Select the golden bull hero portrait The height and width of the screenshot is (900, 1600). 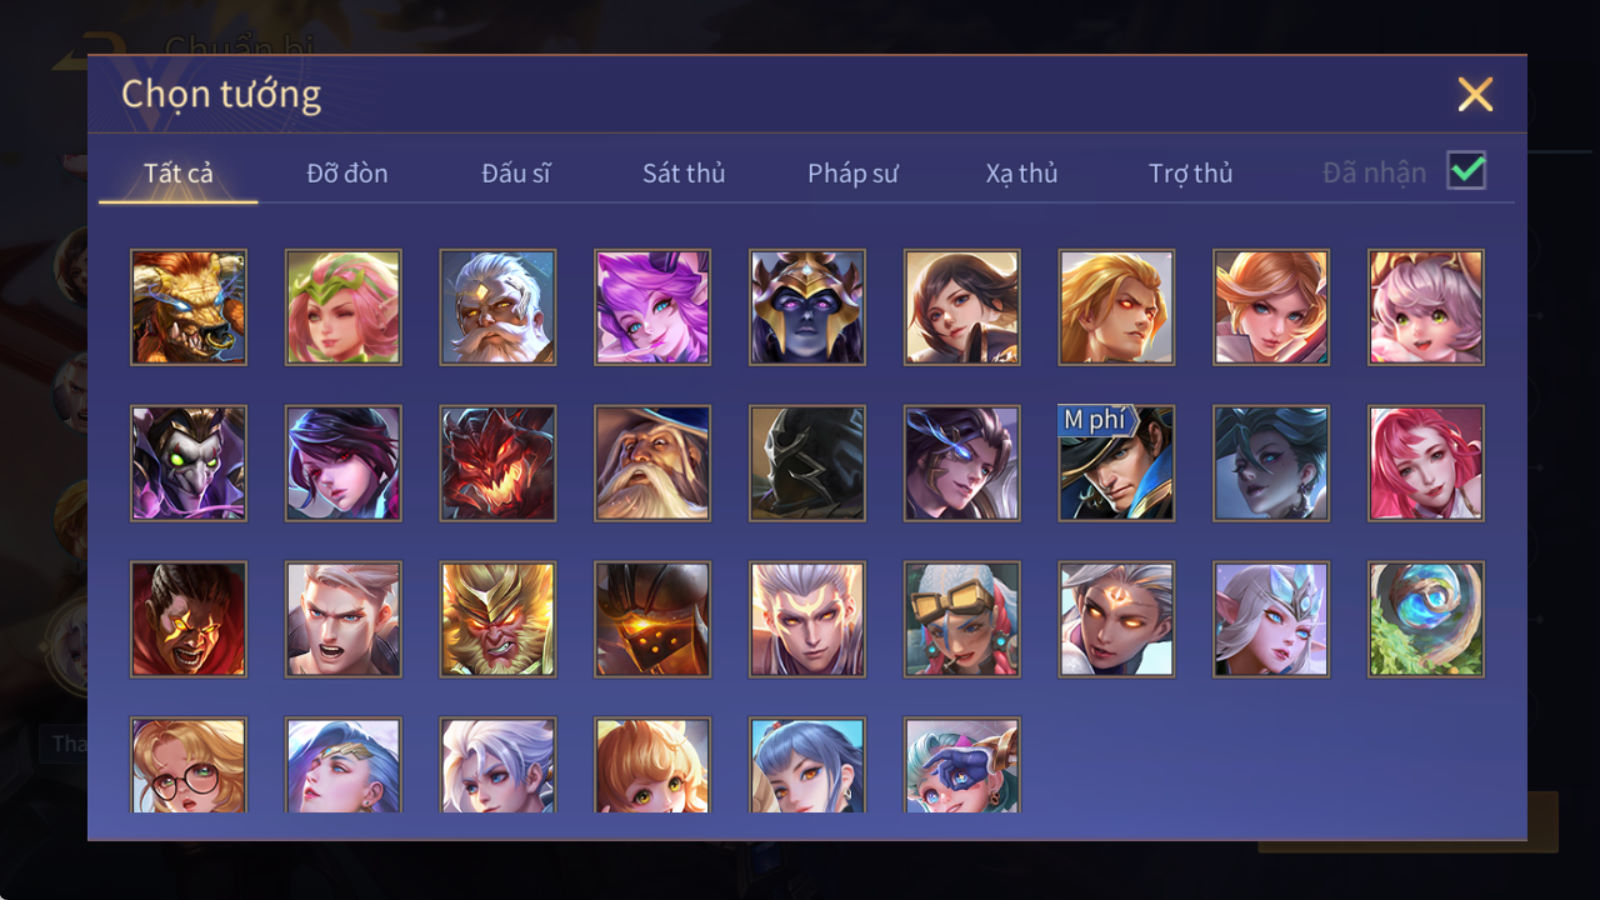pos(188,307)
